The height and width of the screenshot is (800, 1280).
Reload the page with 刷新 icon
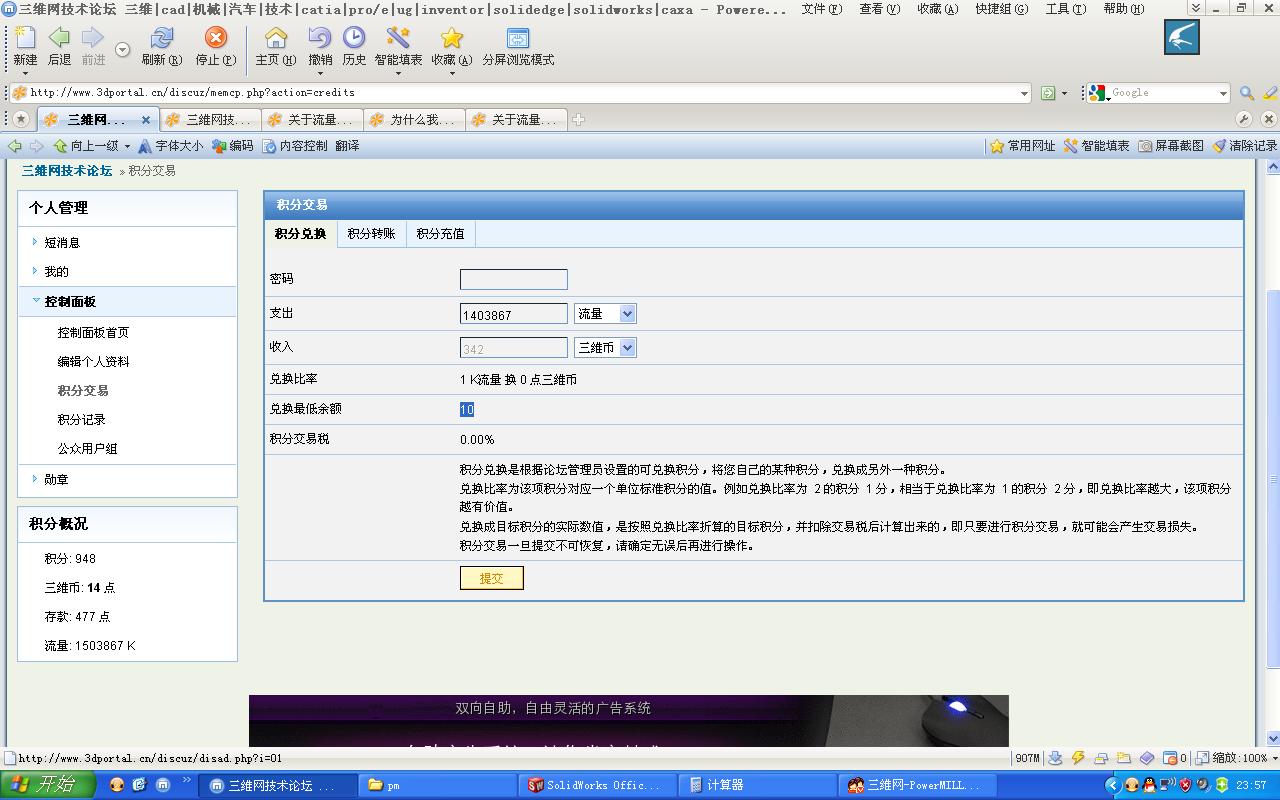[161, 39]
